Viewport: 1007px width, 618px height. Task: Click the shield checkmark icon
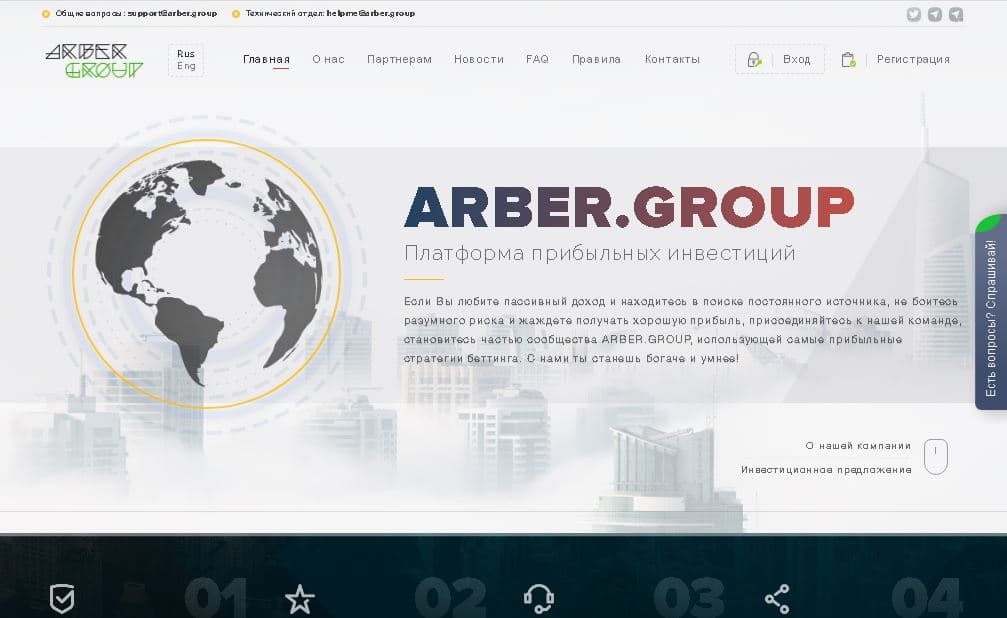[62, 599]
